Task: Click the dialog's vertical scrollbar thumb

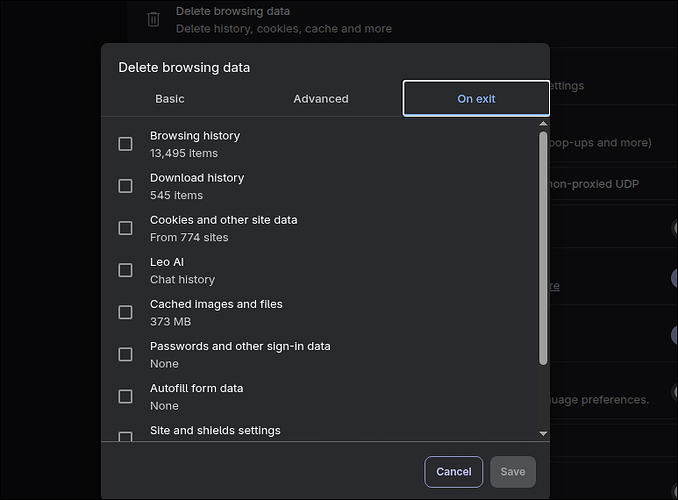Action: point(543,250)
